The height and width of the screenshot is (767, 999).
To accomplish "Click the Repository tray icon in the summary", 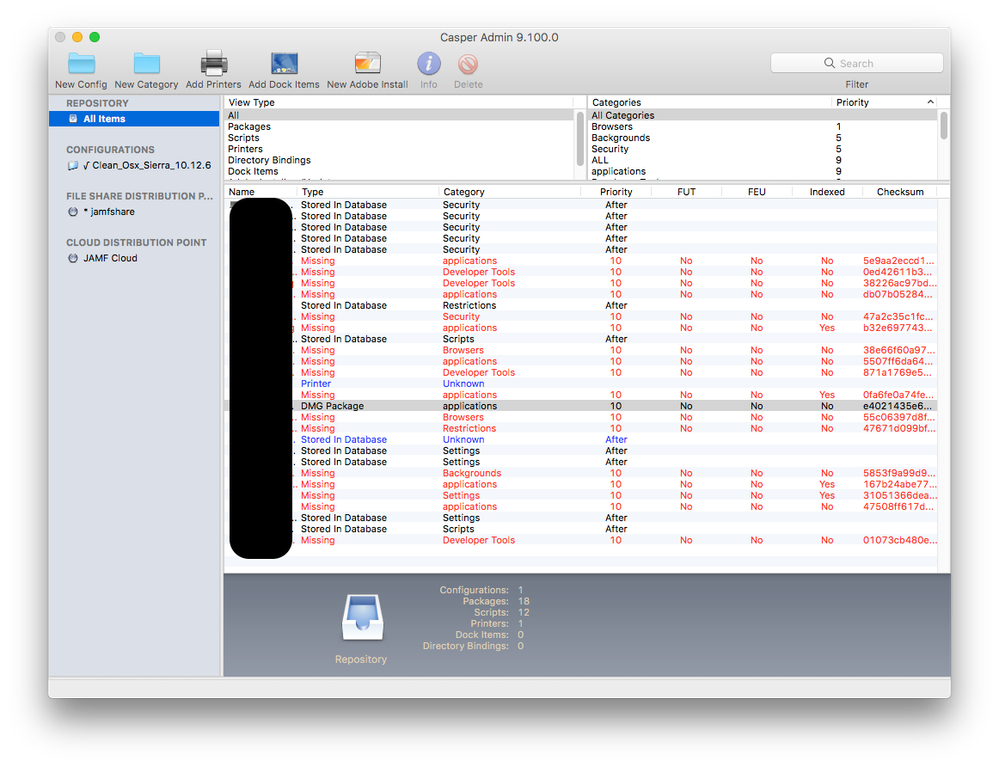I will pyautogui.click(x=363, y=617).
